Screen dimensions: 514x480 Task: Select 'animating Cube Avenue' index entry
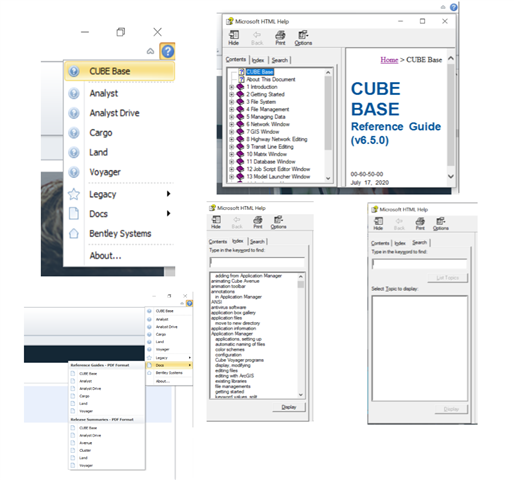pos(235,281)
